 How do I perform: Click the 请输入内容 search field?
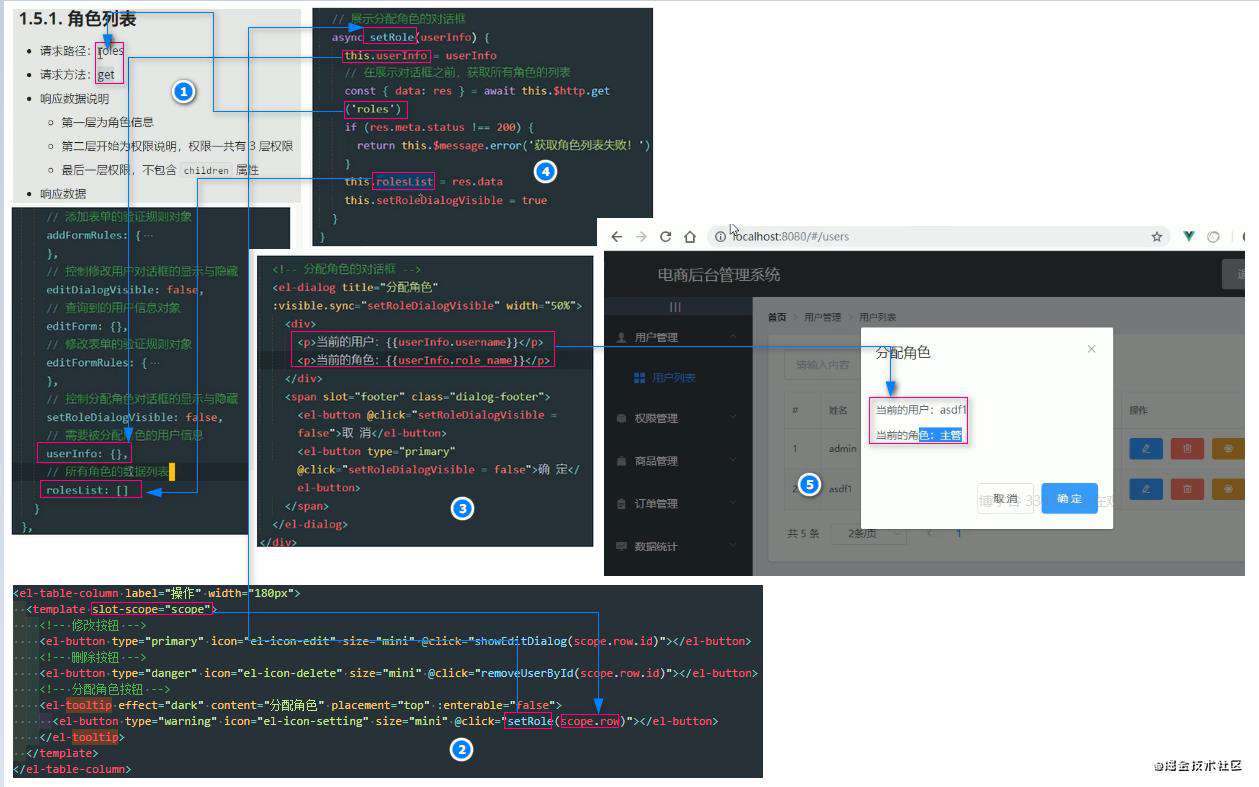pos(822,365)
